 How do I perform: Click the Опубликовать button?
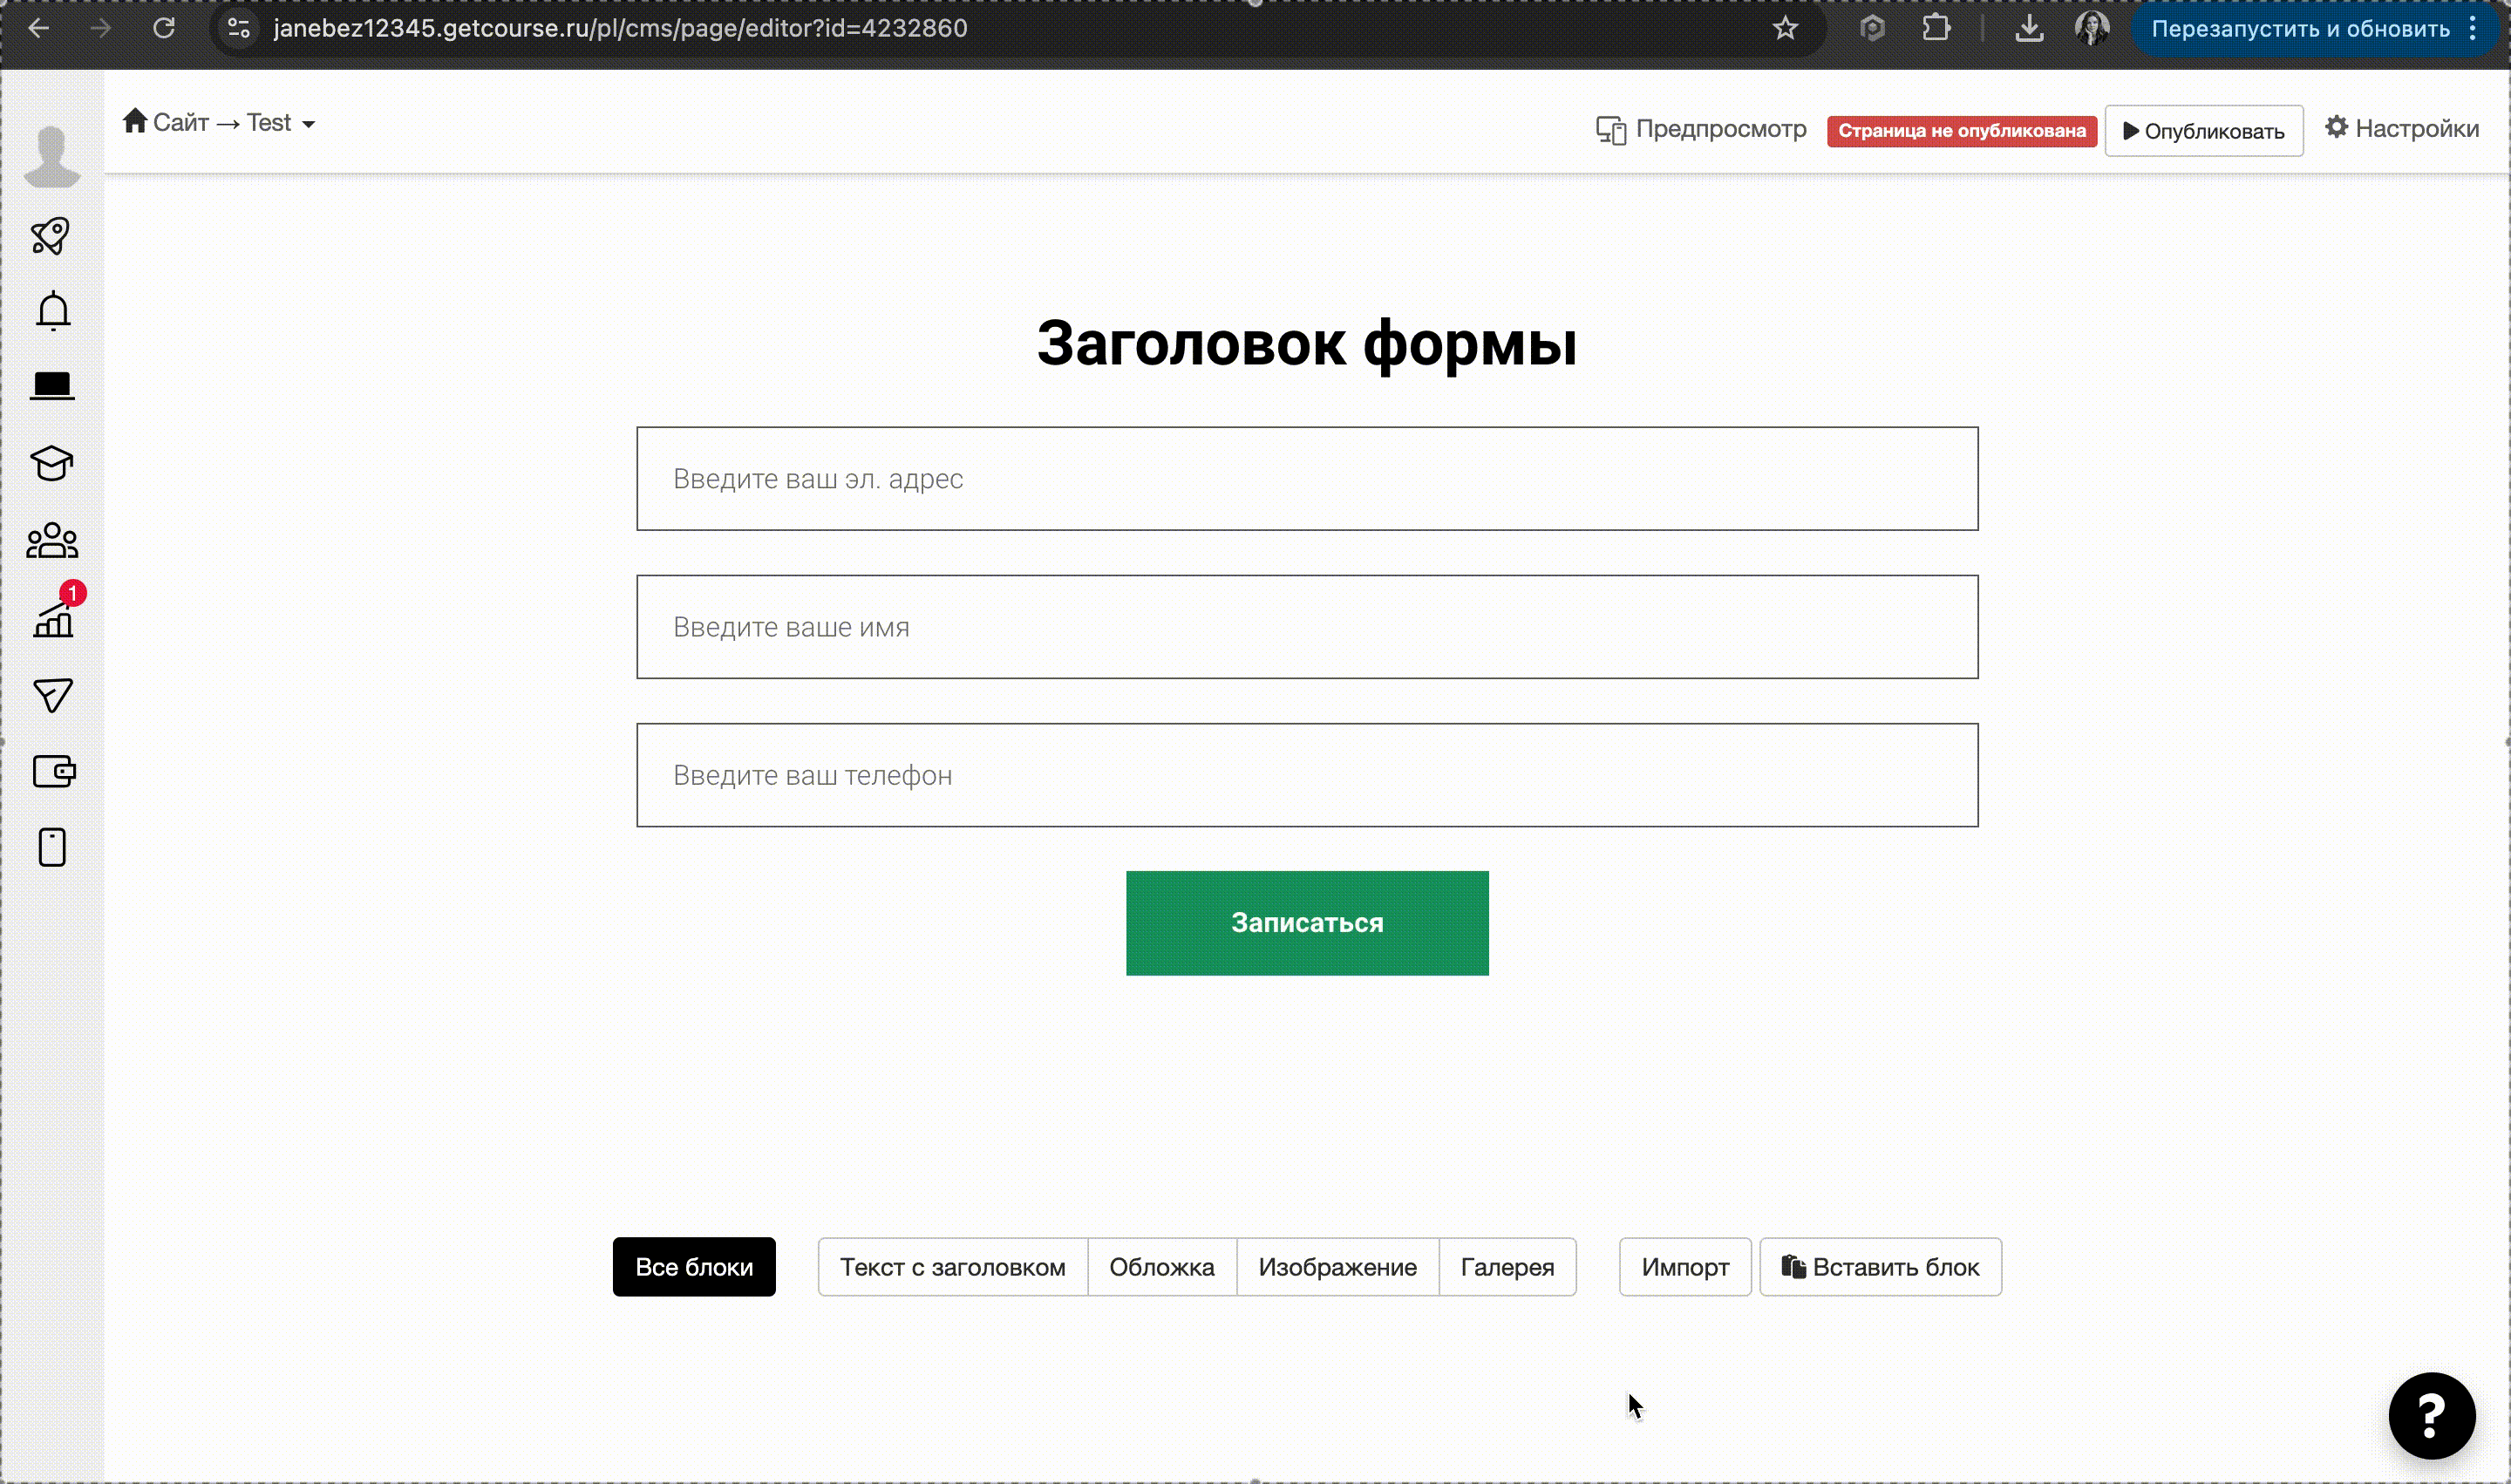tap(2203, 131)
